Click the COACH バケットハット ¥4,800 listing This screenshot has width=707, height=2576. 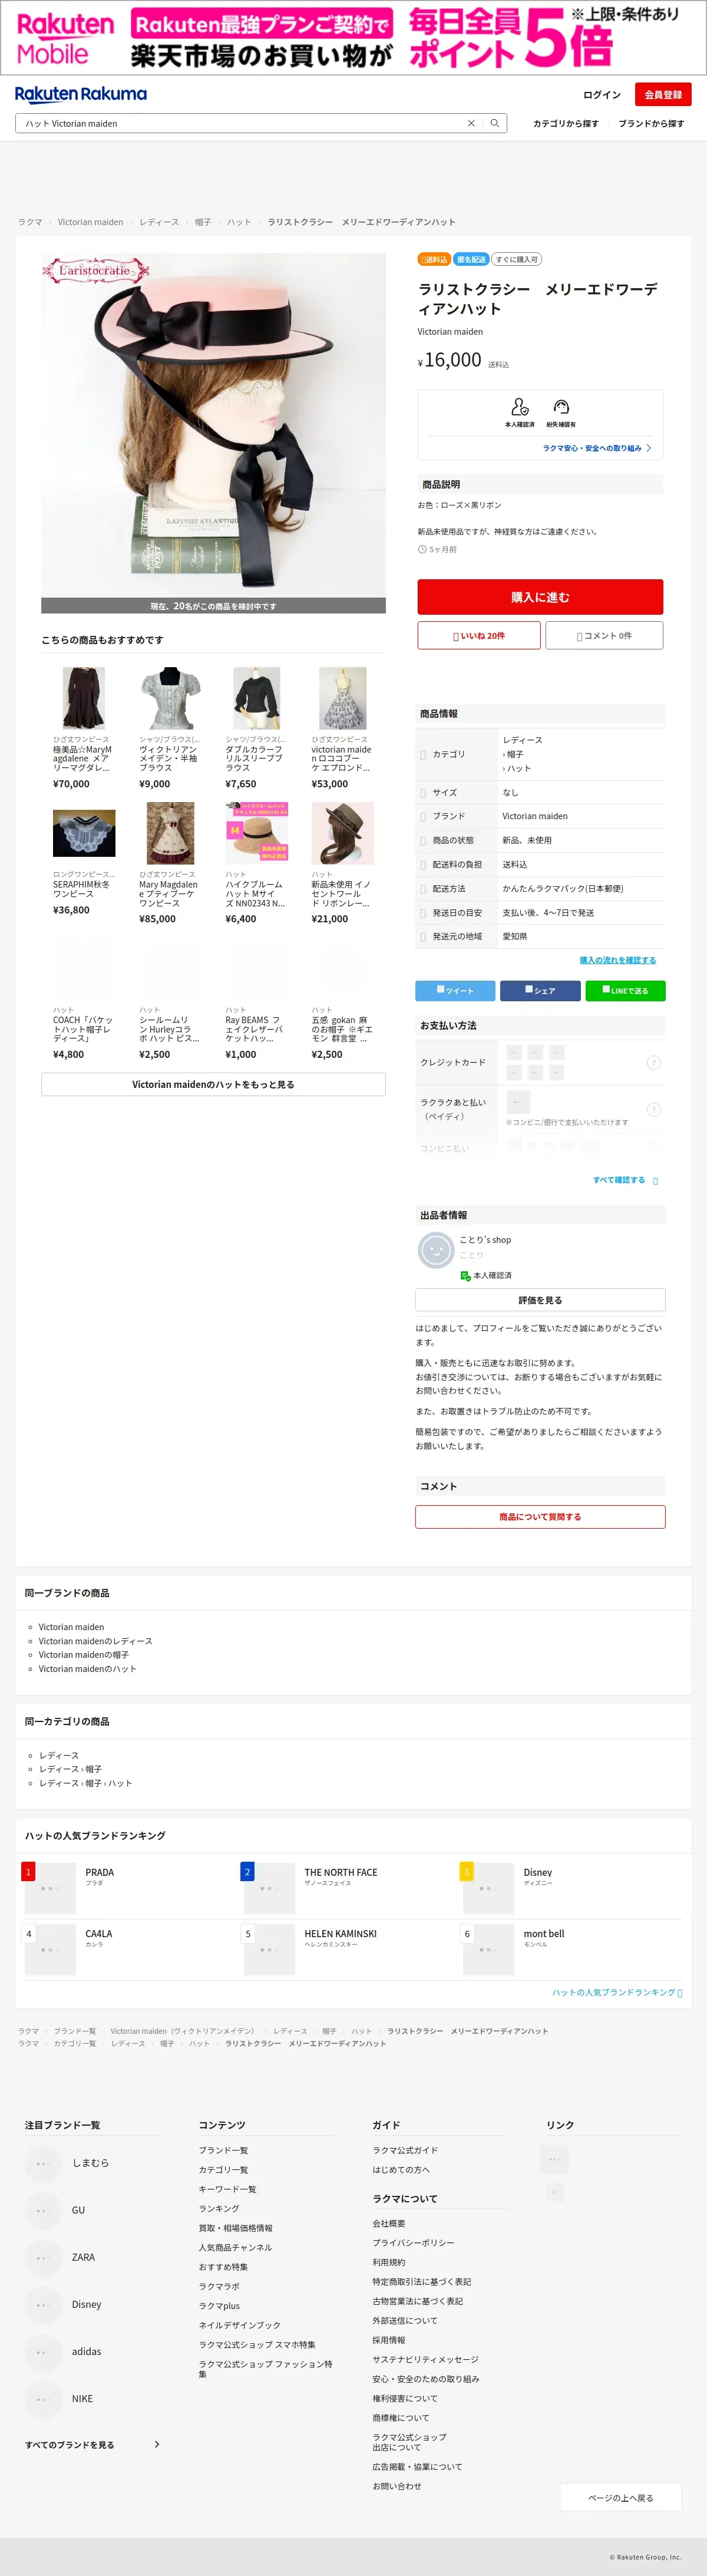tap(84, 1001)
